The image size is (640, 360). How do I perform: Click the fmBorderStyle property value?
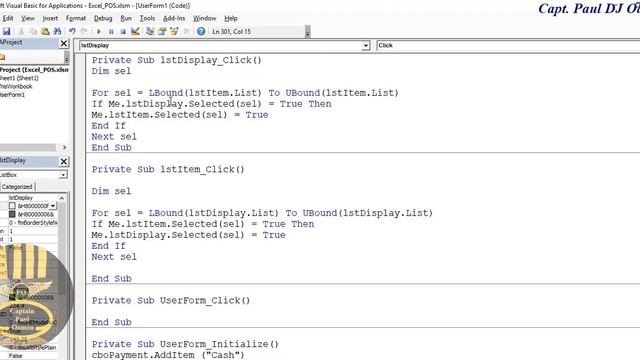coord(33,222)
